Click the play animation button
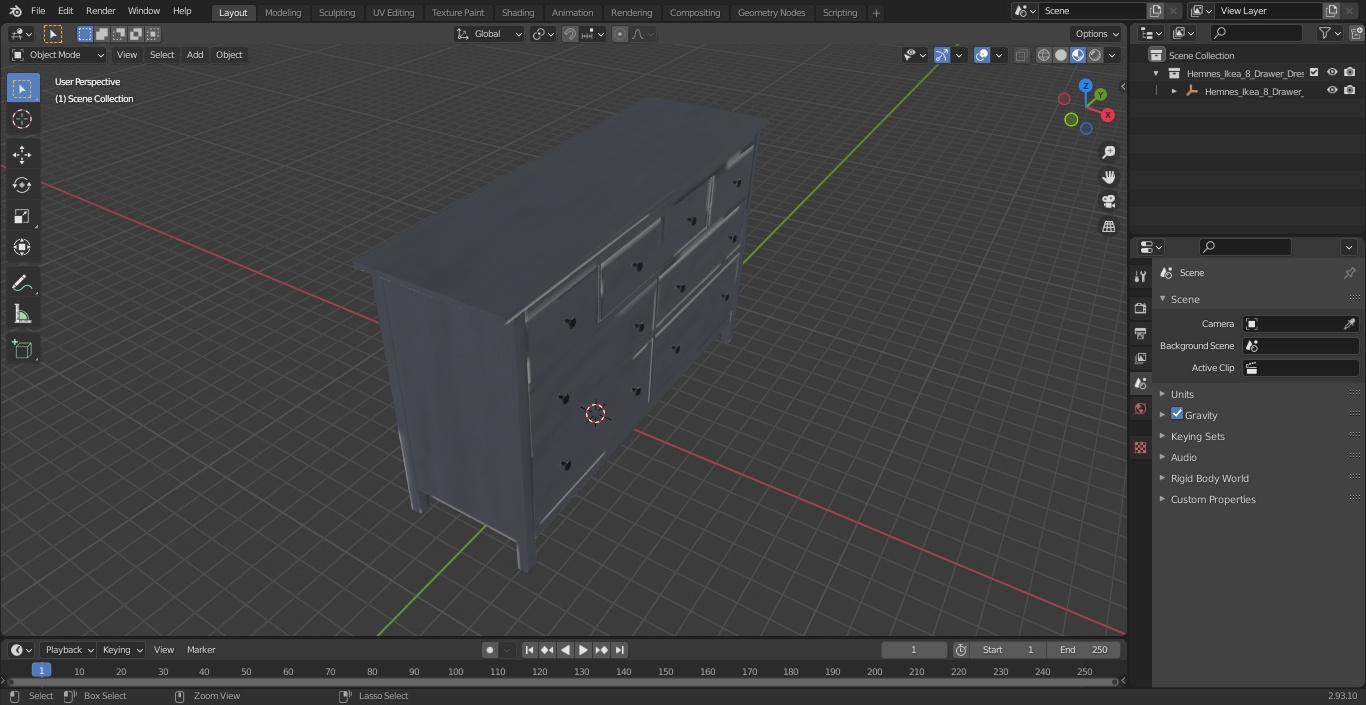This screenshot has width=1366, height=705. [583, 650]
